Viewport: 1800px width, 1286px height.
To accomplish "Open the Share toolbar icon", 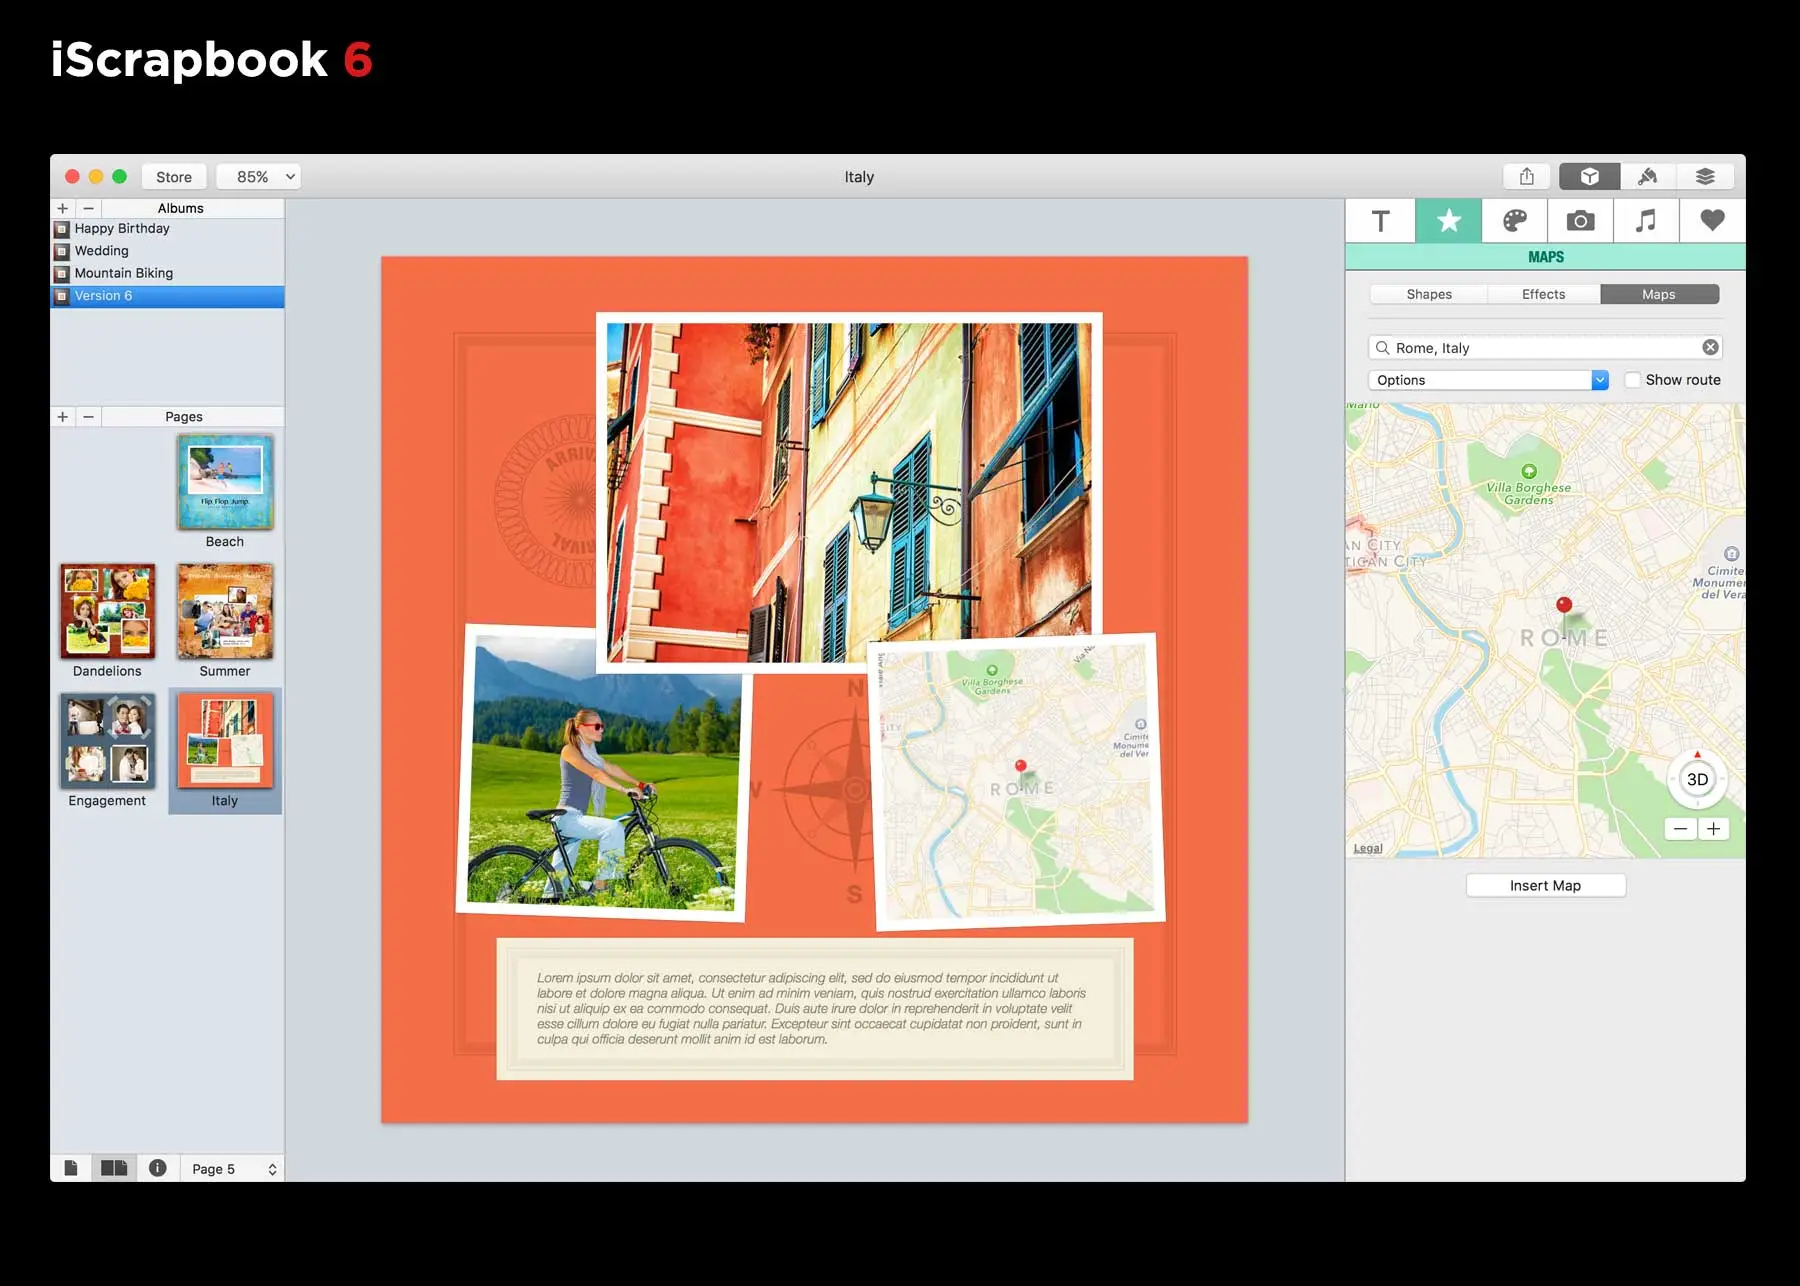I will click(x=1526, y=177).
